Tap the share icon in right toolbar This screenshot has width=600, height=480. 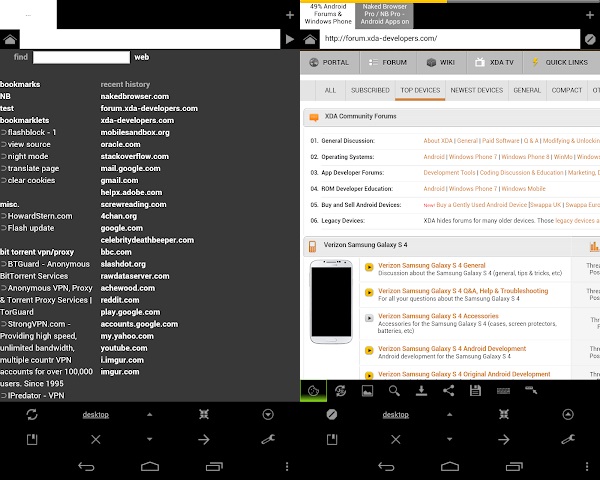(448, 391)
